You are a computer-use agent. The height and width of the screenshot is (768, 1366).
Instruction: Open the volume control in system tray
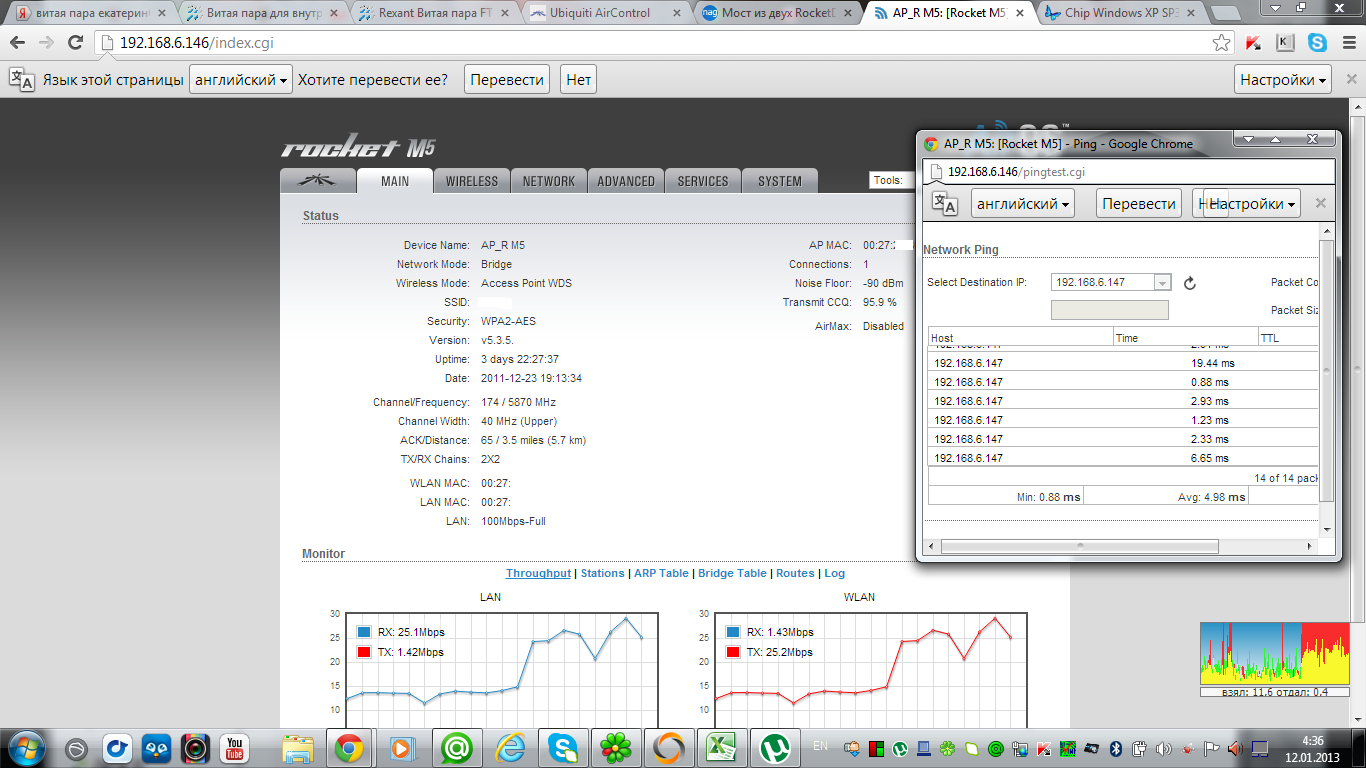pyautogui.click(x=1165, y=748)
